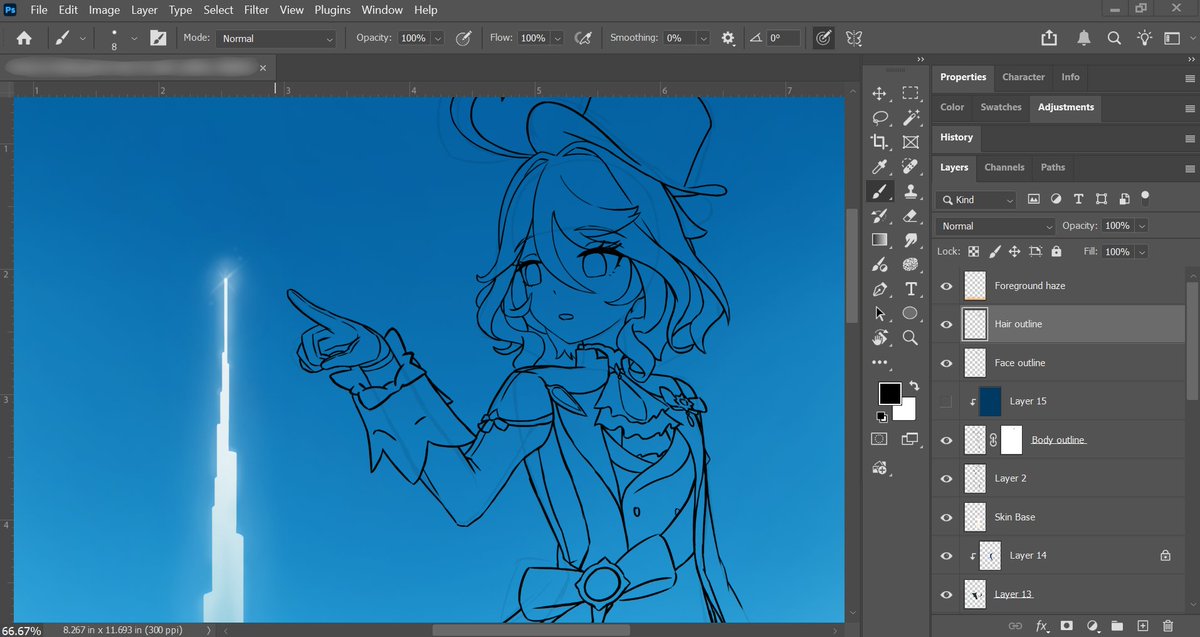Select the Smudge tool
The height and width of the screenshot is (637, 1200).
click(910, 240)
